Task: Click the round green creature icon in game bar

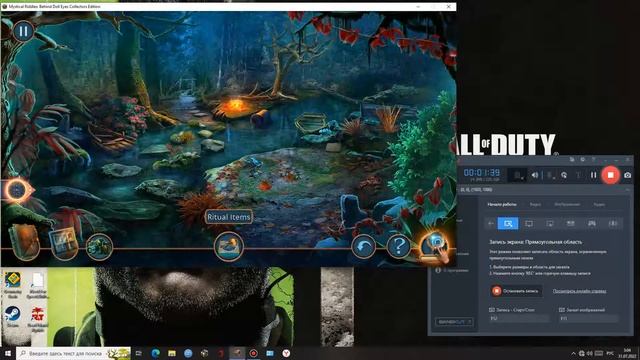Action: (x=99, y=247)
